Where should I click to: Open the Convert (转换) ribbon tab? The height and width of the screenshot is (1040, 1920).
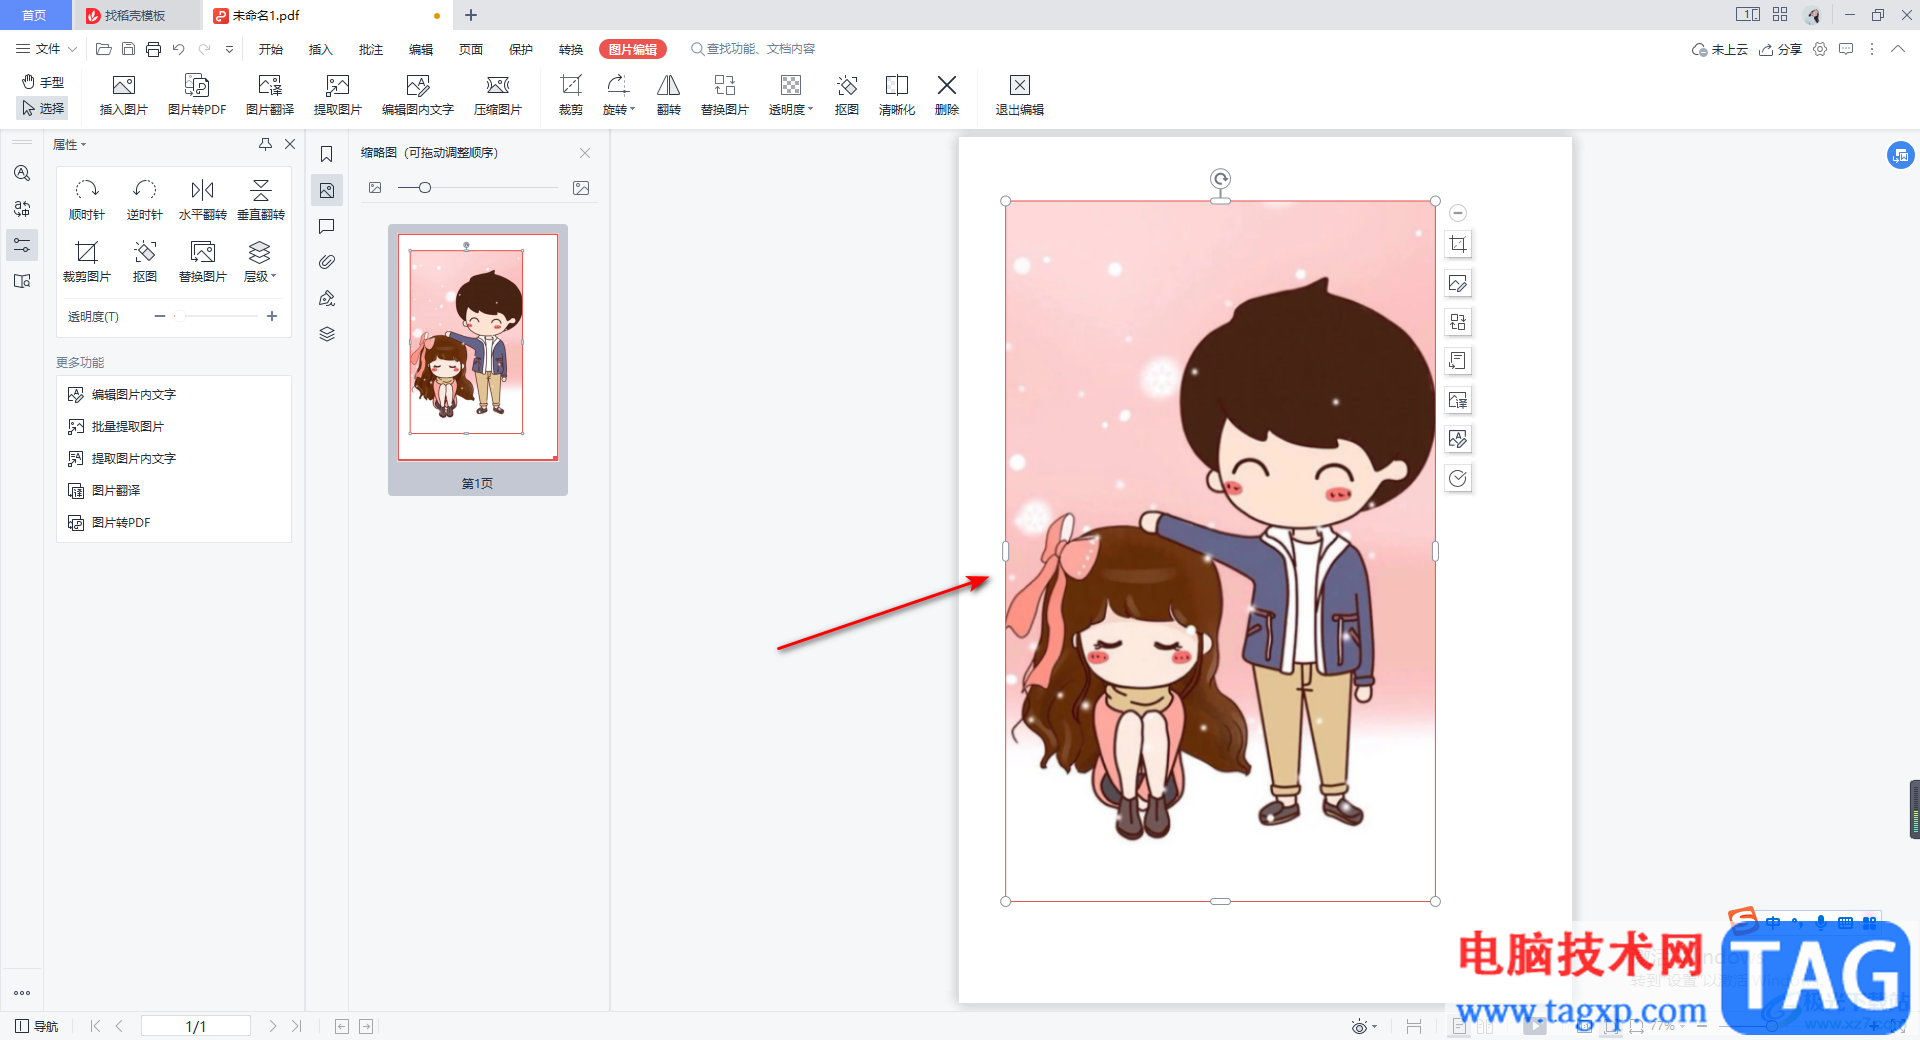[x=571, y=49]
